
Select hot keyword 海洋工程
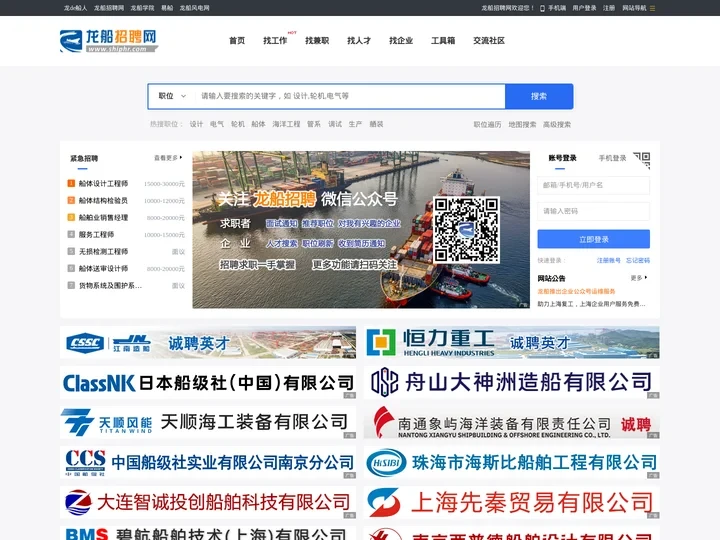pyautogui.click(x=286, y=124)
